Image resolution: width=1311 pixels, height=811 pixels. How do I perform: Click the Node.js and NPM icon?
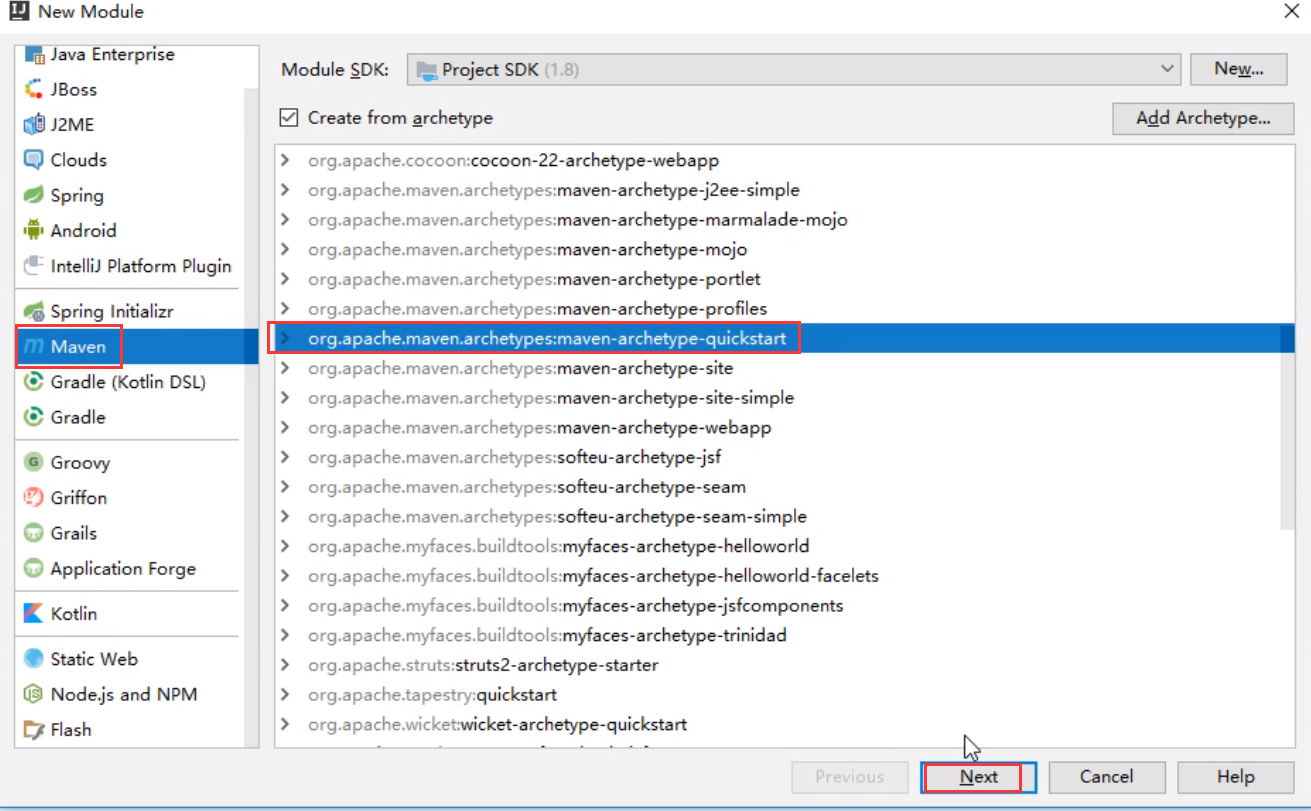(34, 694)
